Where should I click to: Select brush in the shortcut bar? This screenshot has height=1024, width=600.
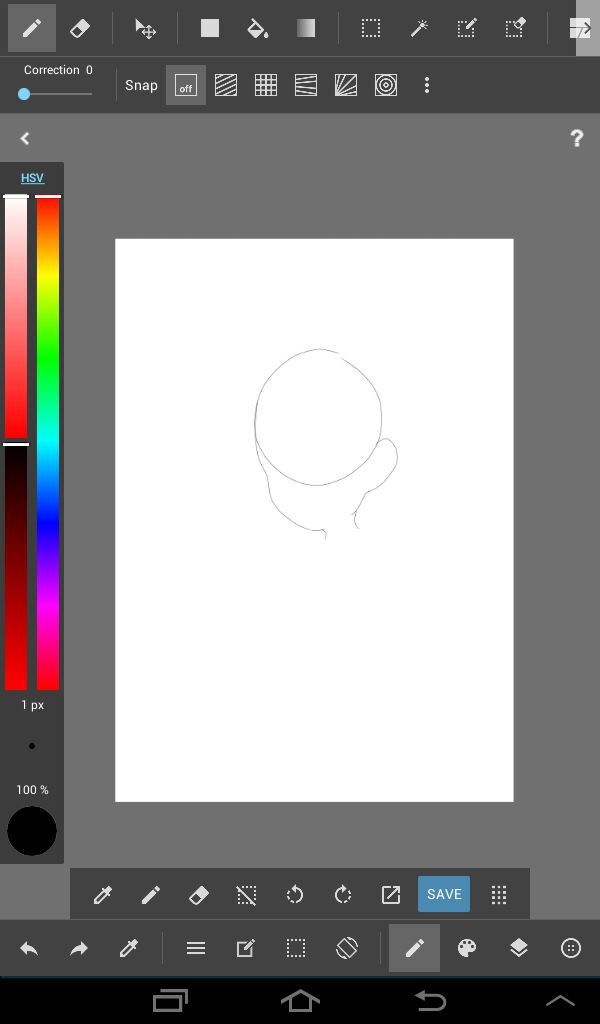pyautogui.click(x=151, y=894)
